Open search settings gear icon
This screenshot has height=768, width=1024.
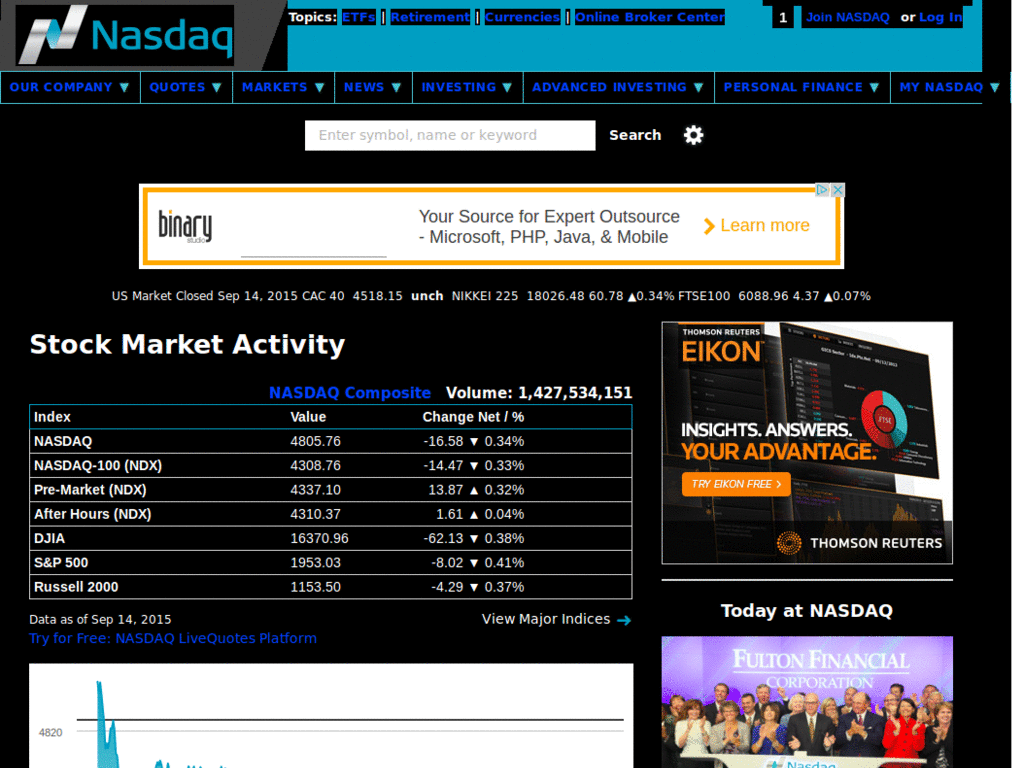coord(694,135)
